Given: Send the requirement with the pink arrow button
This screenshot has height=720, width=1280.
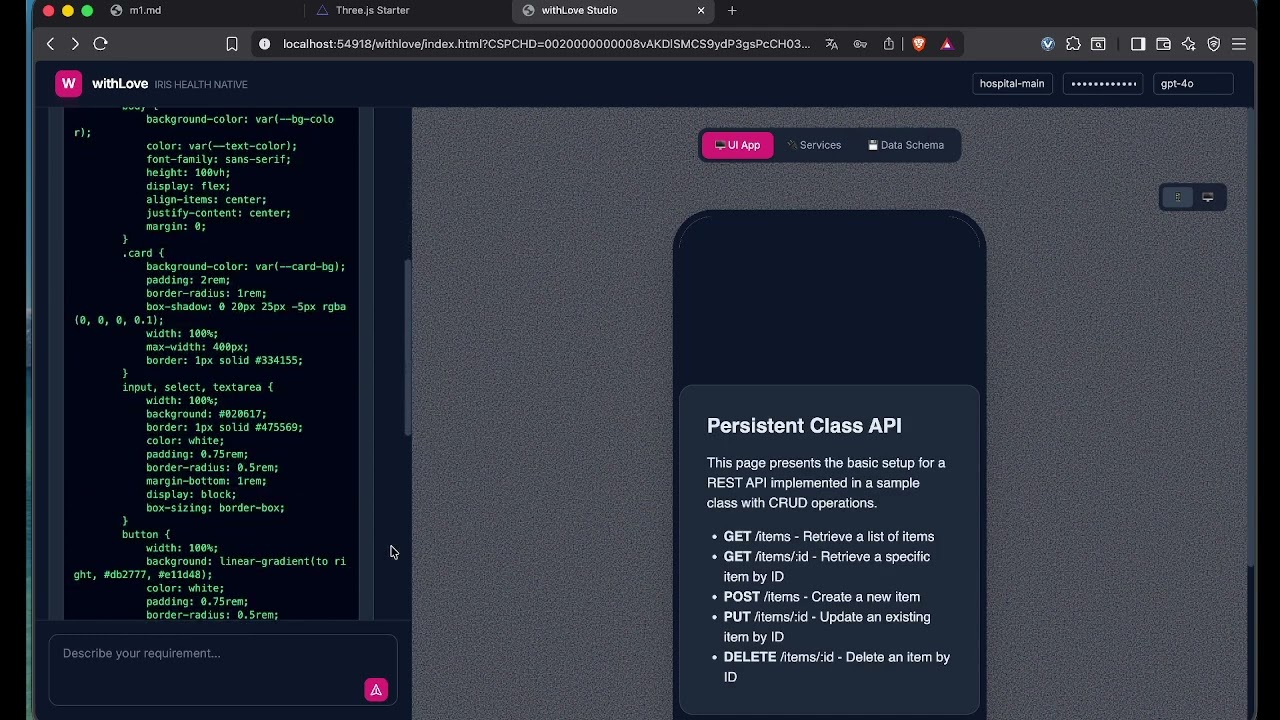Looking at the screenshot, I should click(x=376, y=689).
